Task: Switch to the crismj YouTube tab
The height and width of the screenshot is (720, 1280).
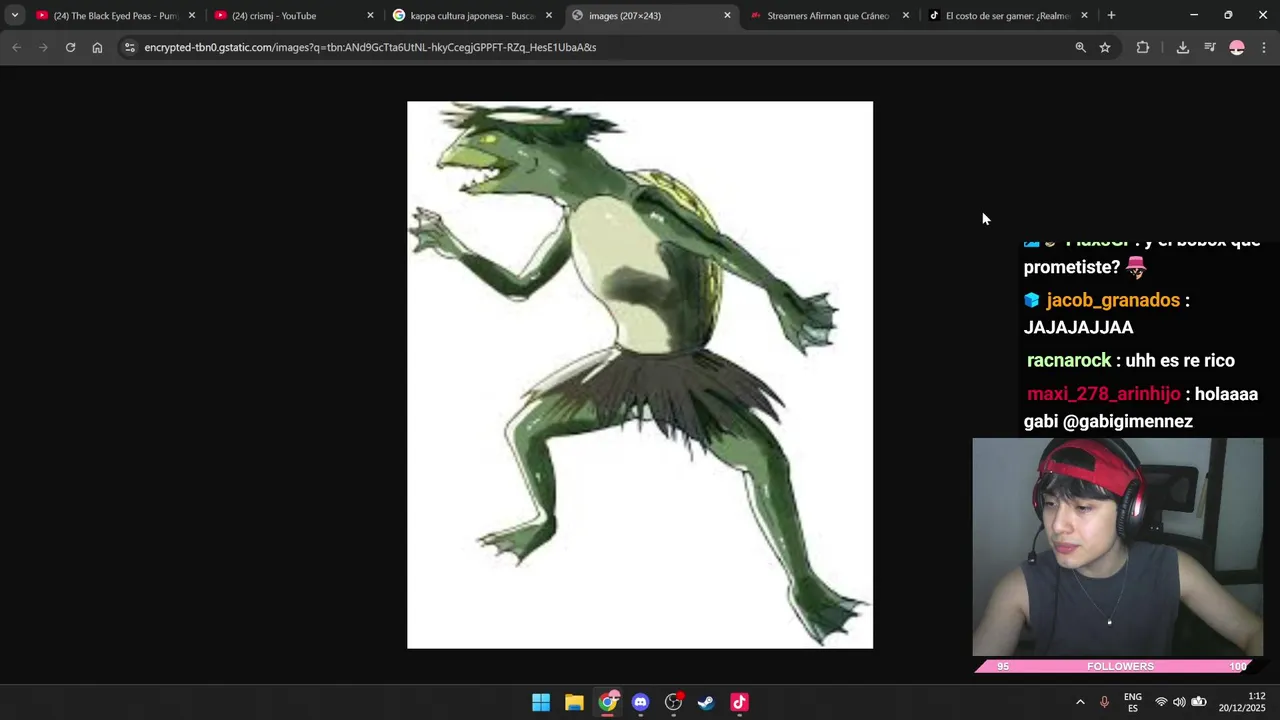Action: (x=294, y=15)
